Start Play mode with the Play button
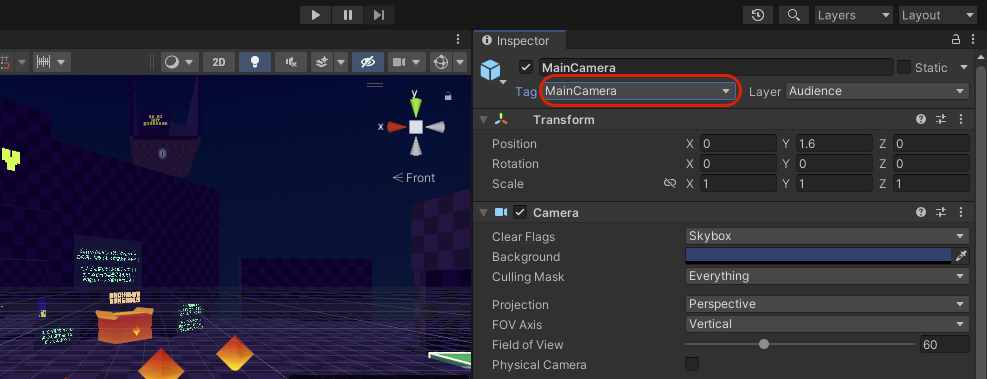Viewport: 987px width, 379px height. 316,15
